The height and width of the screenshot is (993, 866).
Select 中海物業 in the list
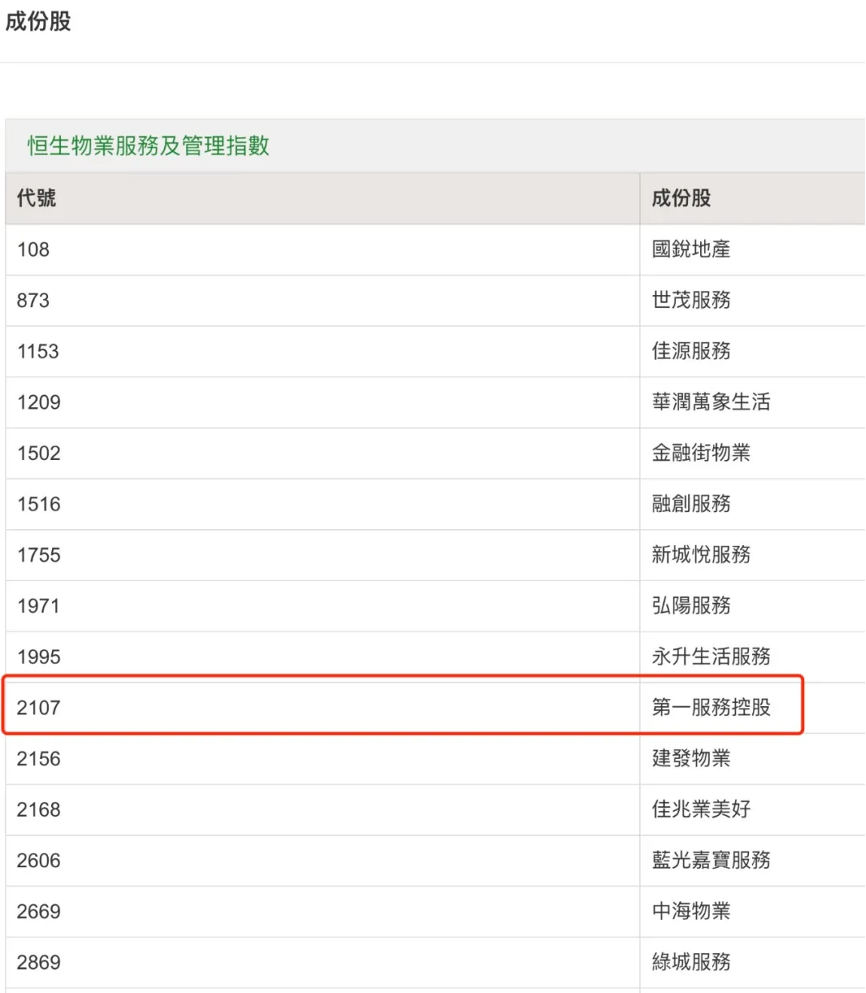pyautogui.click(x=691, y=911)
